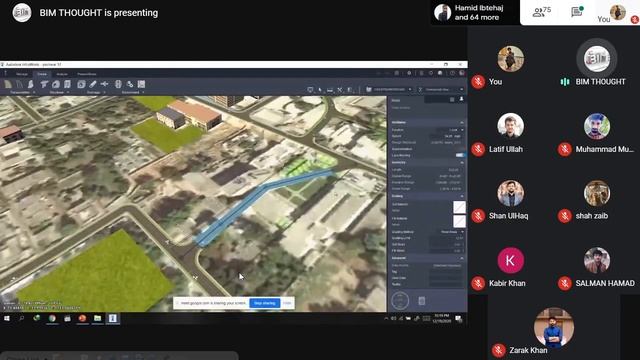The width and height of the screenshot is (640, 360).
Task: Open Chrome from the shared taskbar
Action: tap(52, 318)
